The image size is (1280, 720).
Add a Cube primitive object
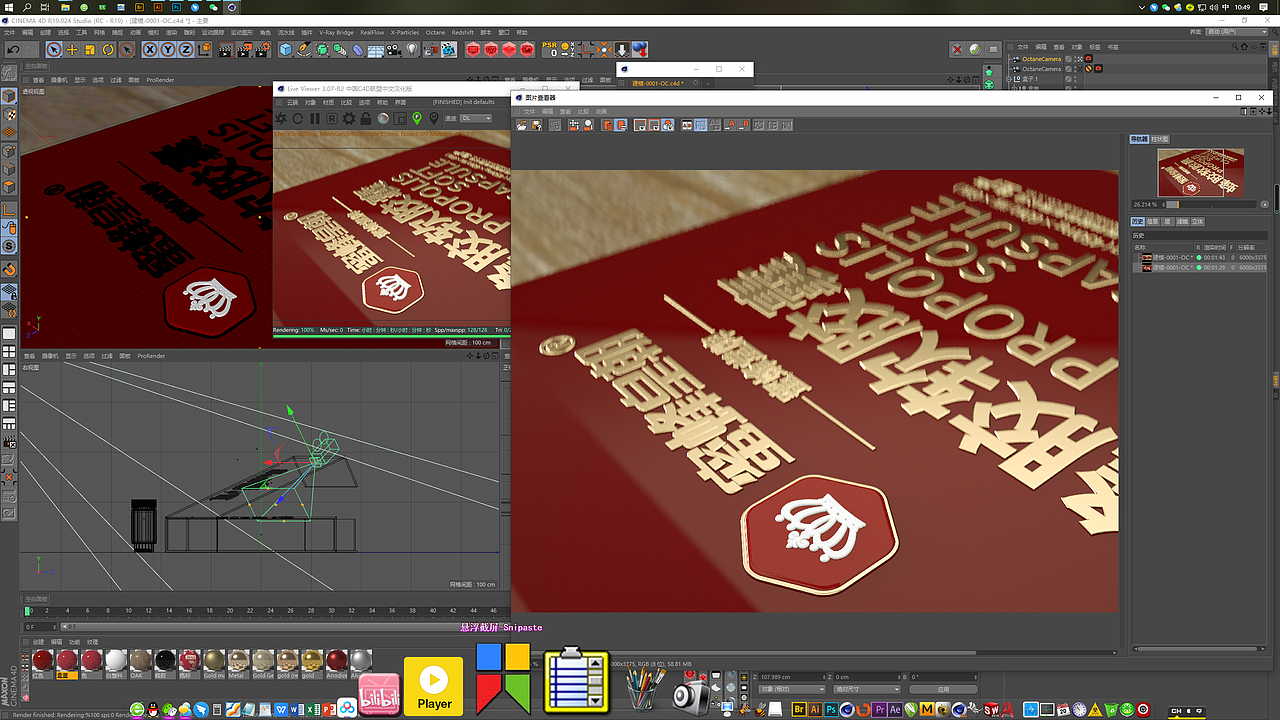pyautogui.click(x=286, y=49)
